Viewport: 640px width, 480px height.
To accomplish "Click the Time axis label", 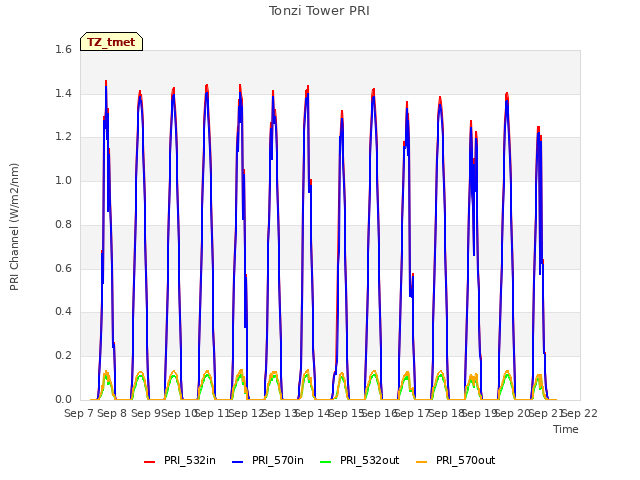I will coord(566,429).
